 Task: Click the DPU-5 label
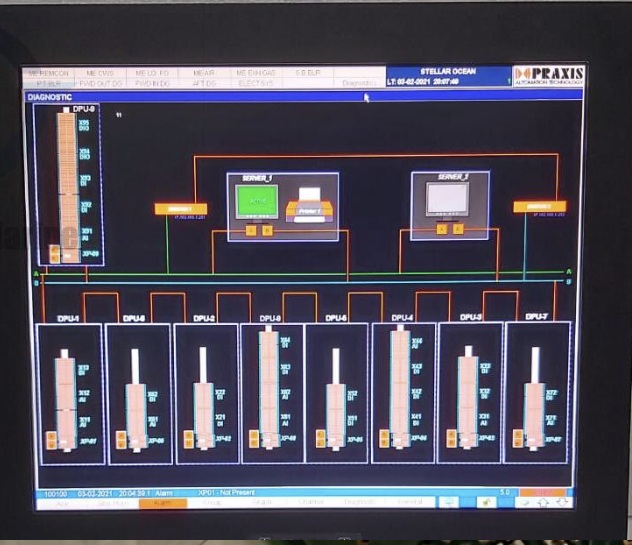coord(336,318)
